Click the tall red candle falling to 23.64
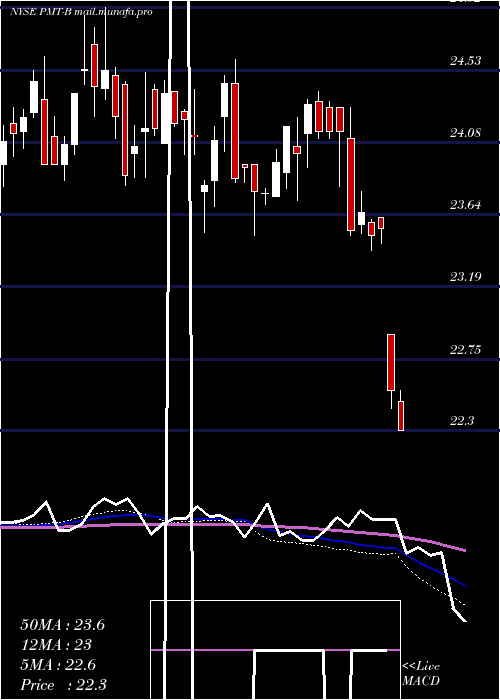The image size is (500, 700). pyautogui.click(x=351, y=184)
